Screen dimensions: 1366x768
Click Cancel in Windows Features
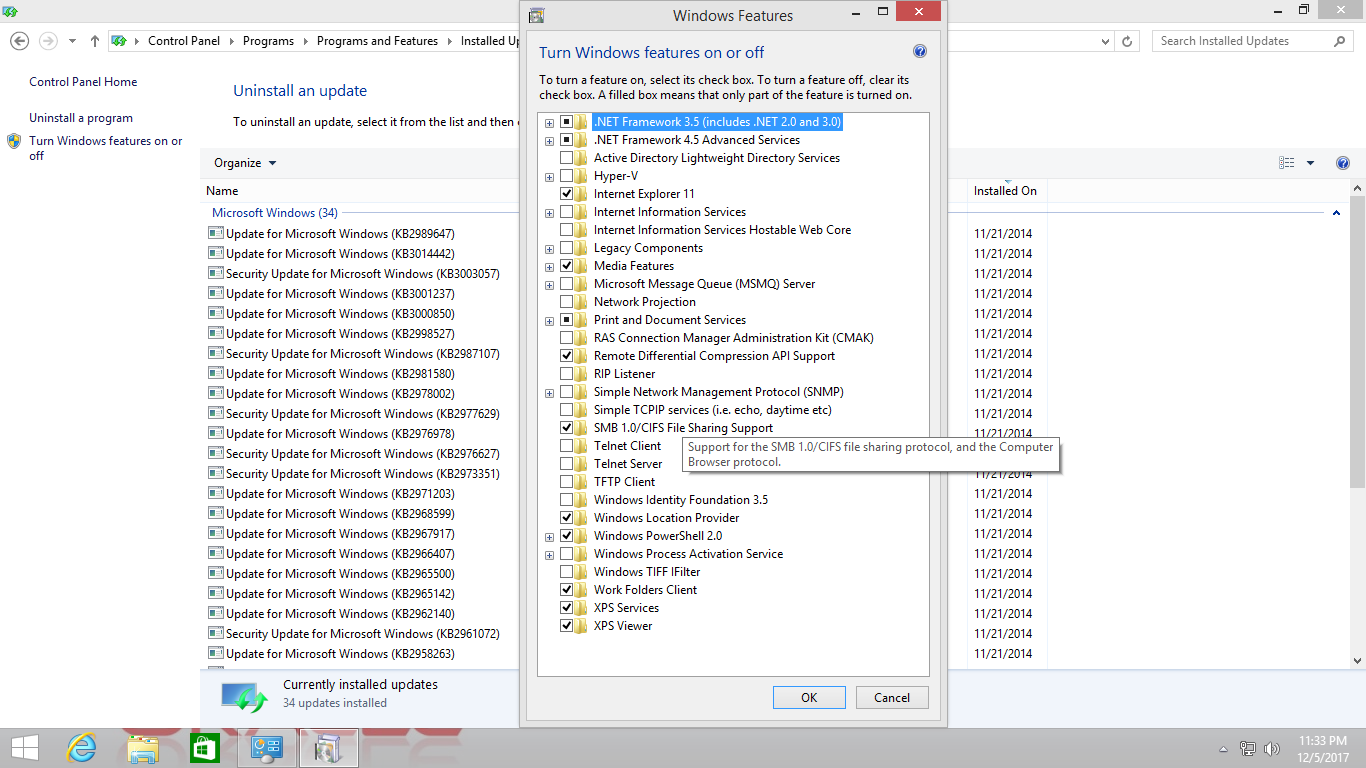point(892,698)
